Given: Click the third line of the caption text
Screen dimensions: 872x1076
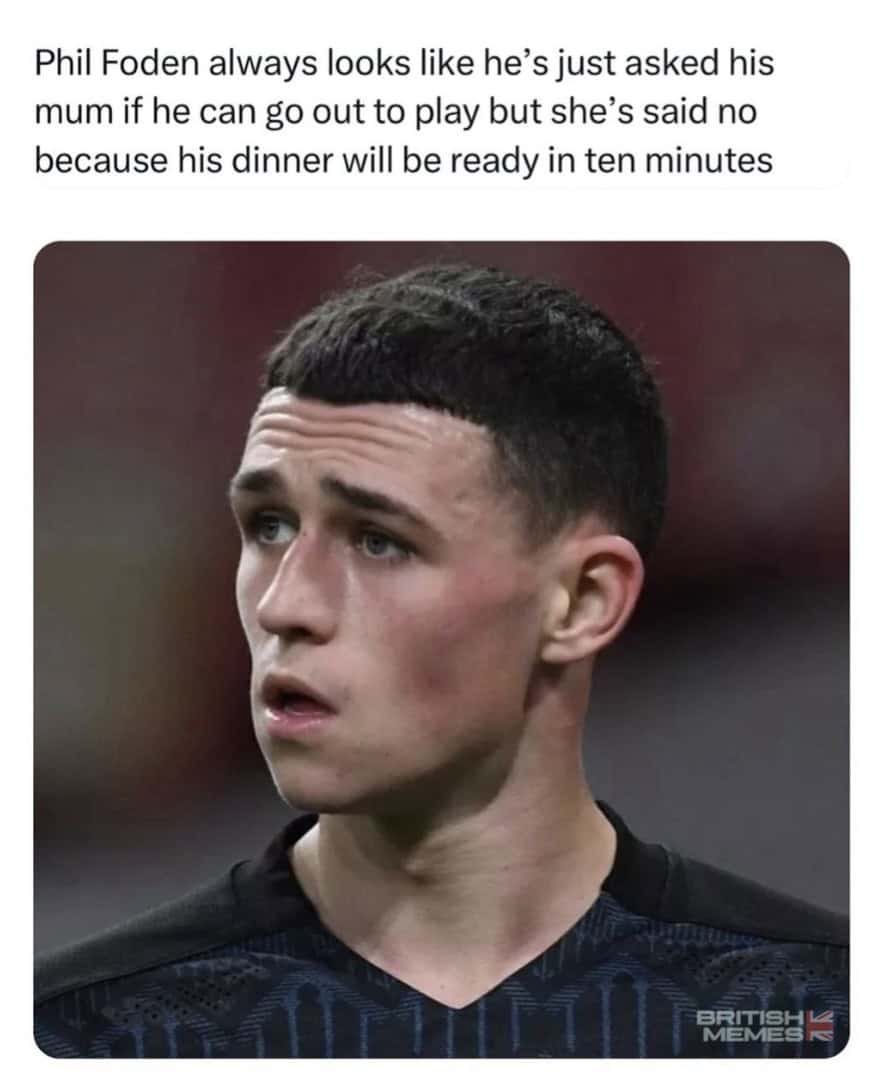Looking at the screenshot, I should (x=404, y=159).
